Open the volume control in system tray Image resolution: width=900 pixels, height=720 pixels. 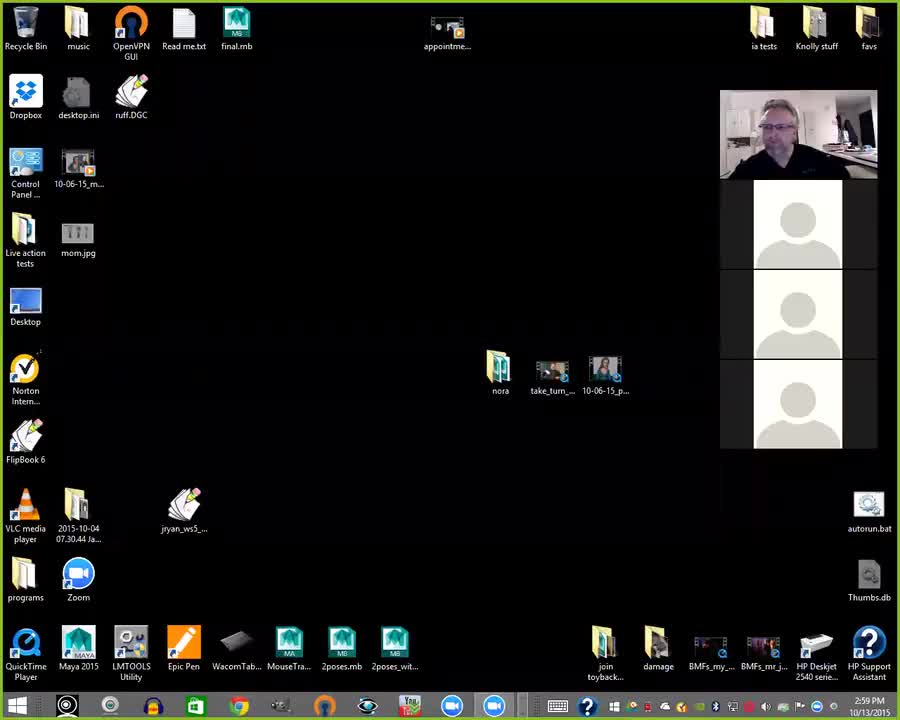pos(766,706)
